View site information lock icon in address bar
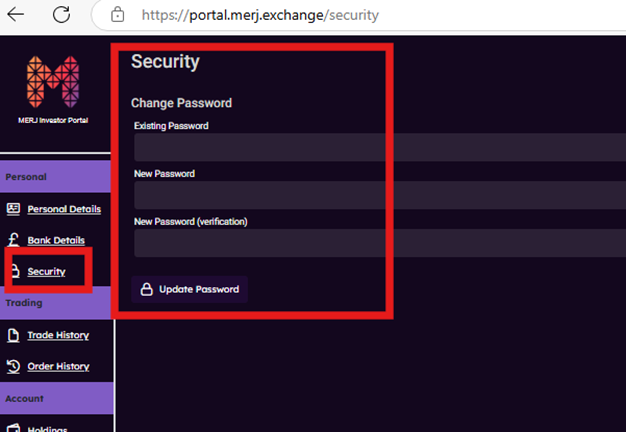The height and width of the screenshot is (432, 626). coord(118,16)
